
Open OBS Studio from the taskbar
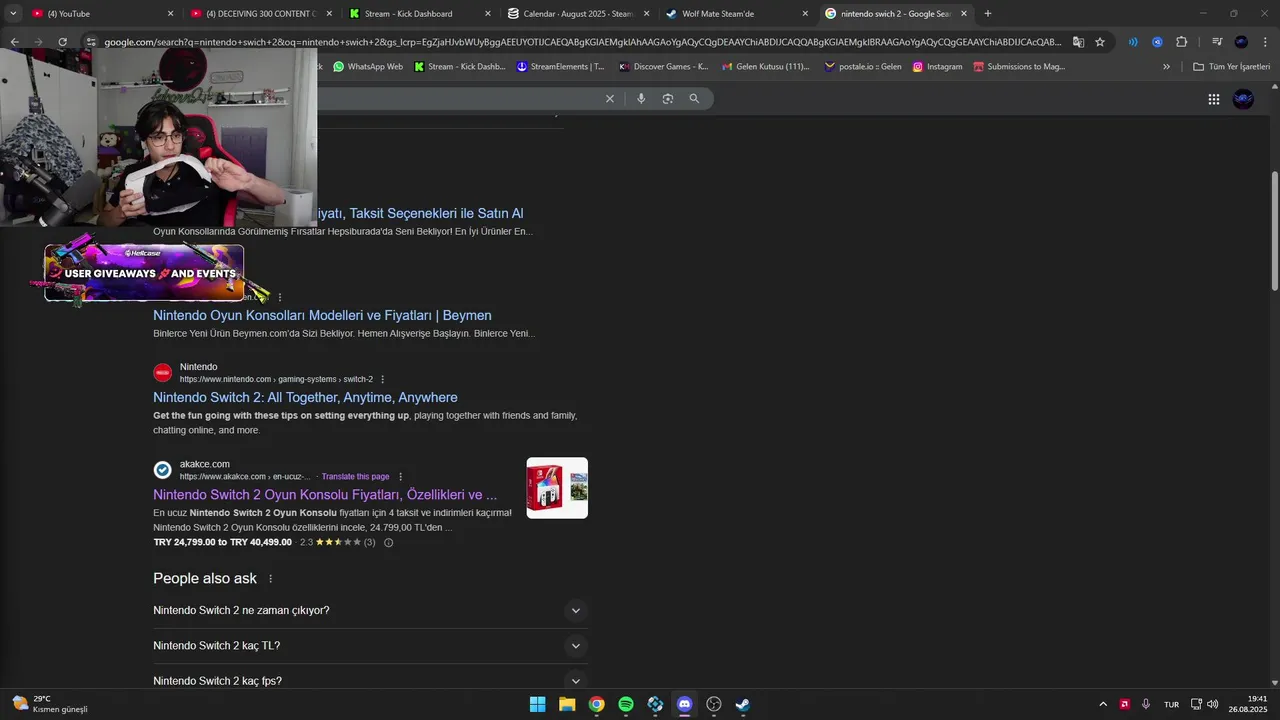pos(714,704)
